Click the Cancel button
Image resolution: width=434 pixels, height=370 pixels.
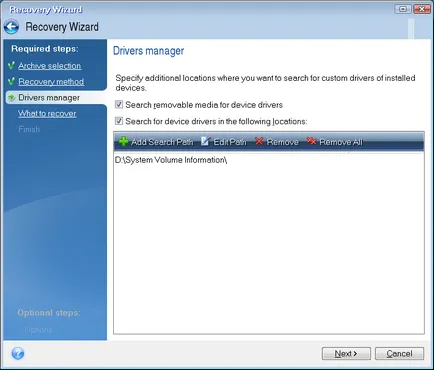(x=399, y=353)
